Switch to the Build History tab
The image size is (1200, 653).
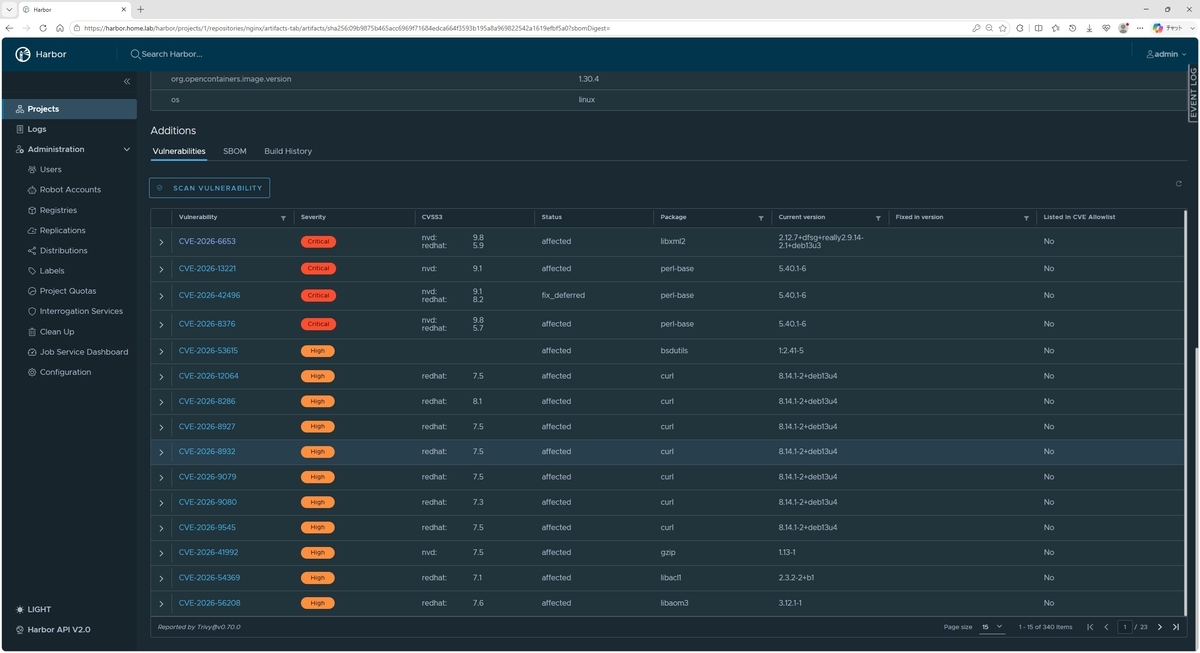tap(288, 151)
